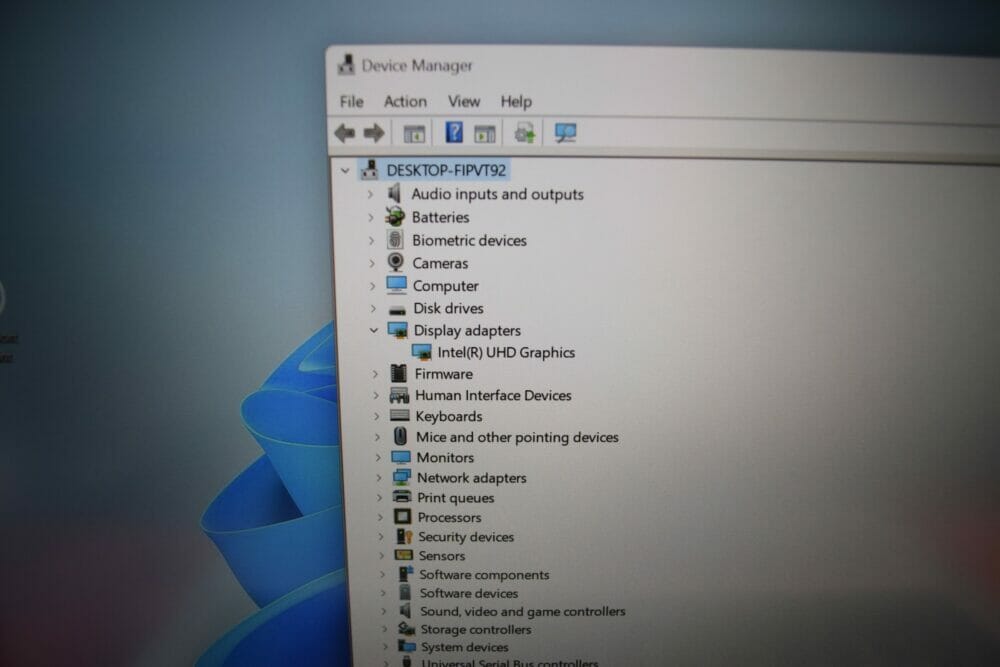Open the Help menu
1000x667 pixels.
(516, 101)
